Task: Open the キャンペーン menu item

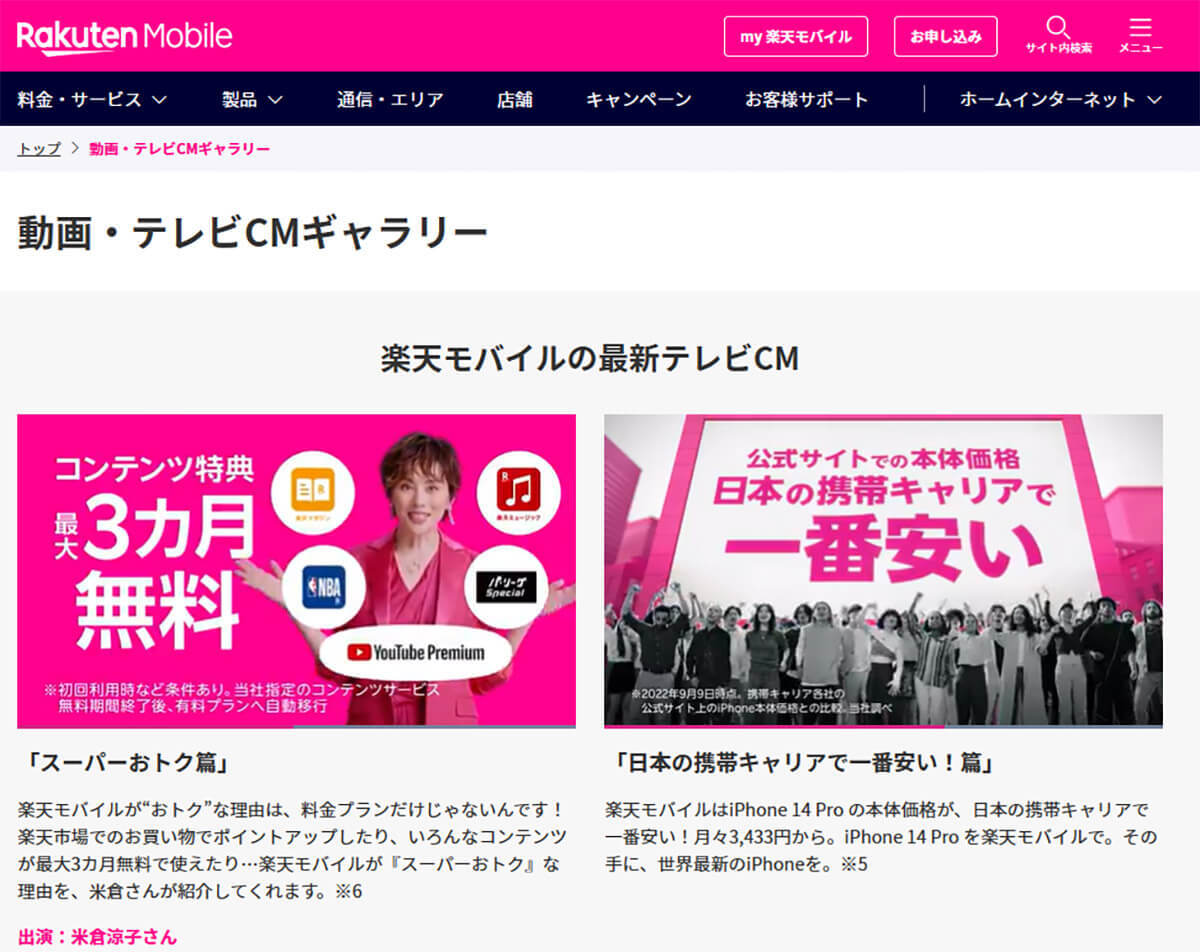Action: coord(638,99)
